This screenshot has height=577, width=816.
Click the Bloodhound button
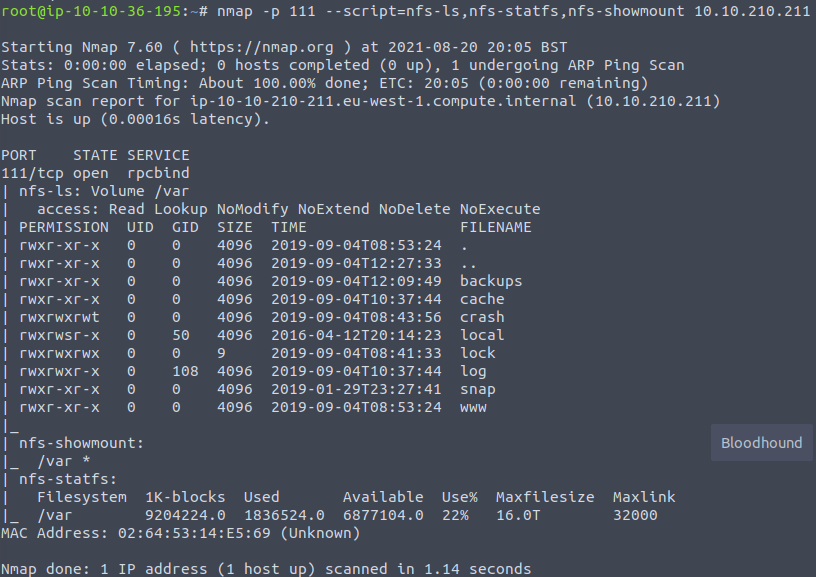761,443
